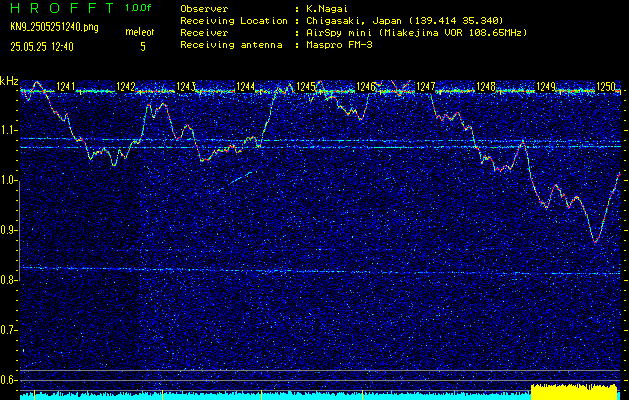
Task: Click the Observer field label
Action: tap(204, 8)
